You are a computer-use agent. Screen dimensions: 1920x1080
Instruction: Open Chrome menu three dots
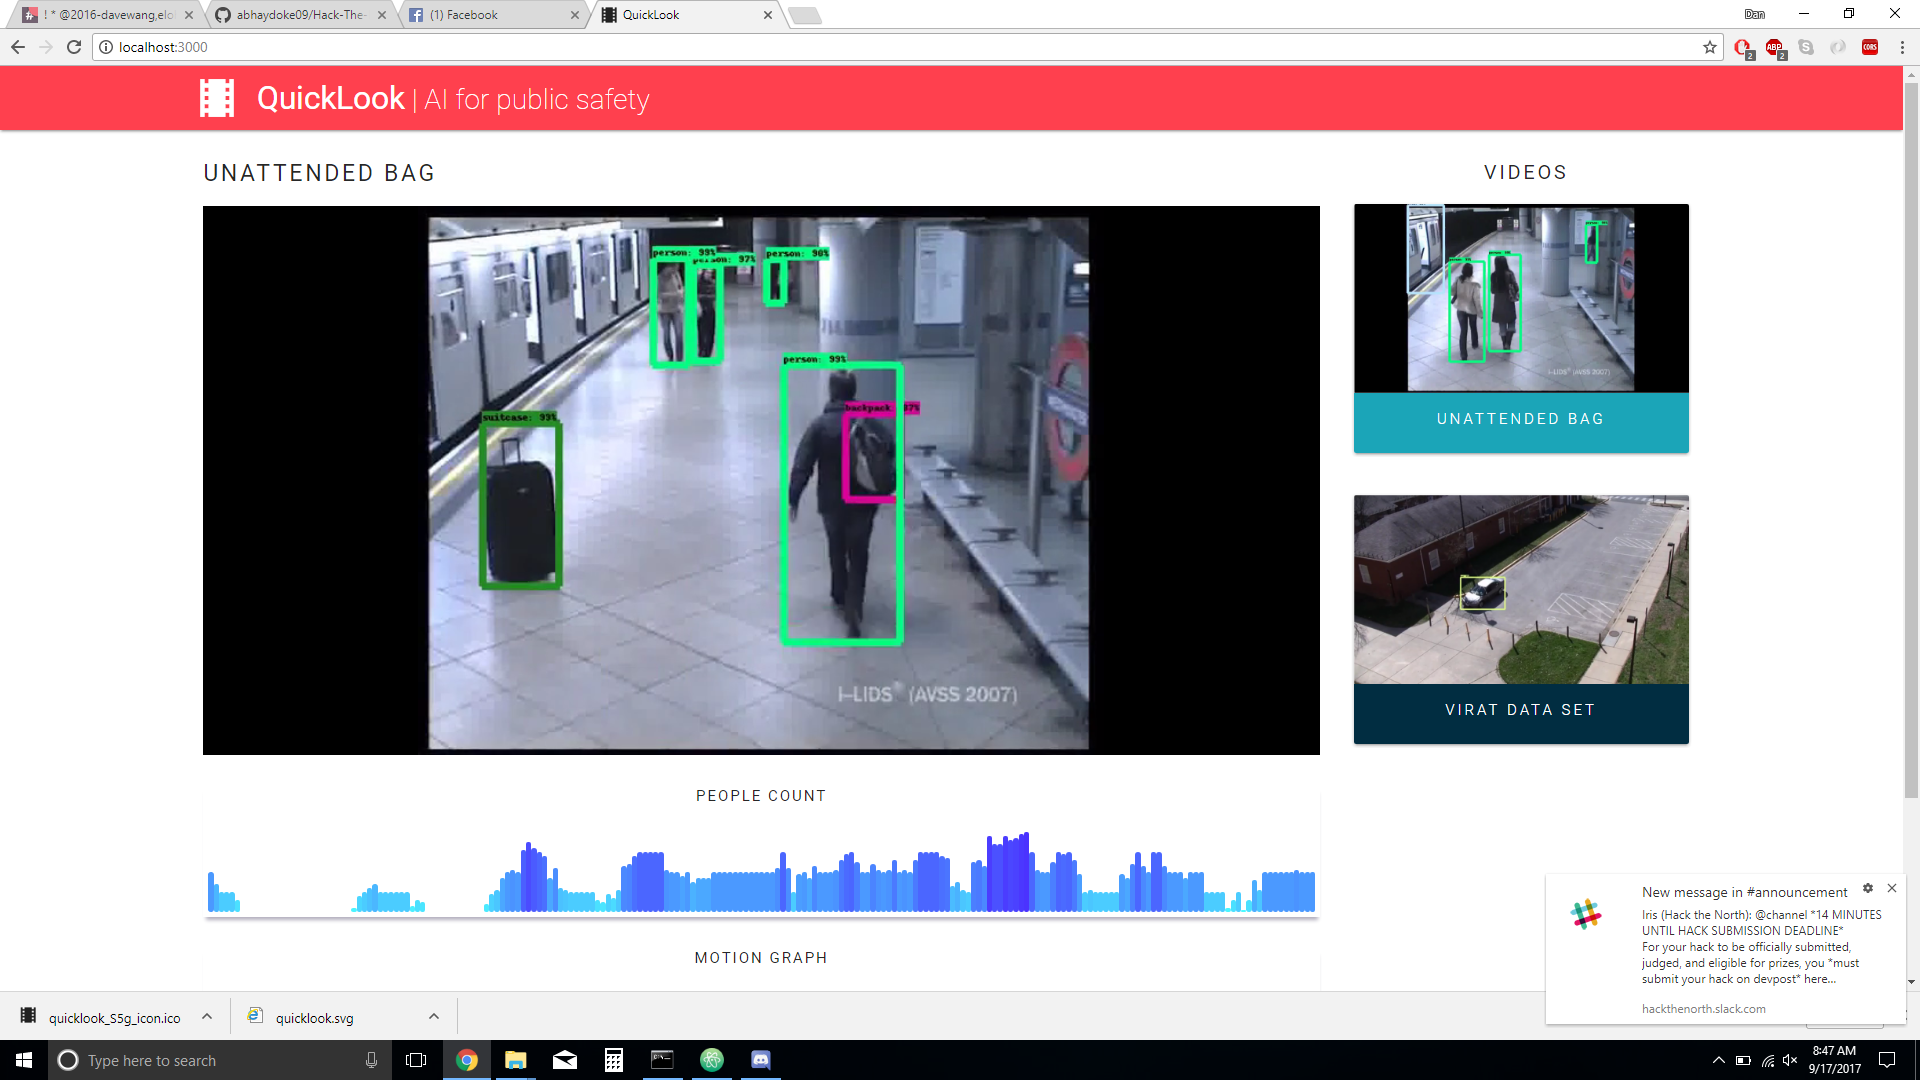click(1902, 47)
